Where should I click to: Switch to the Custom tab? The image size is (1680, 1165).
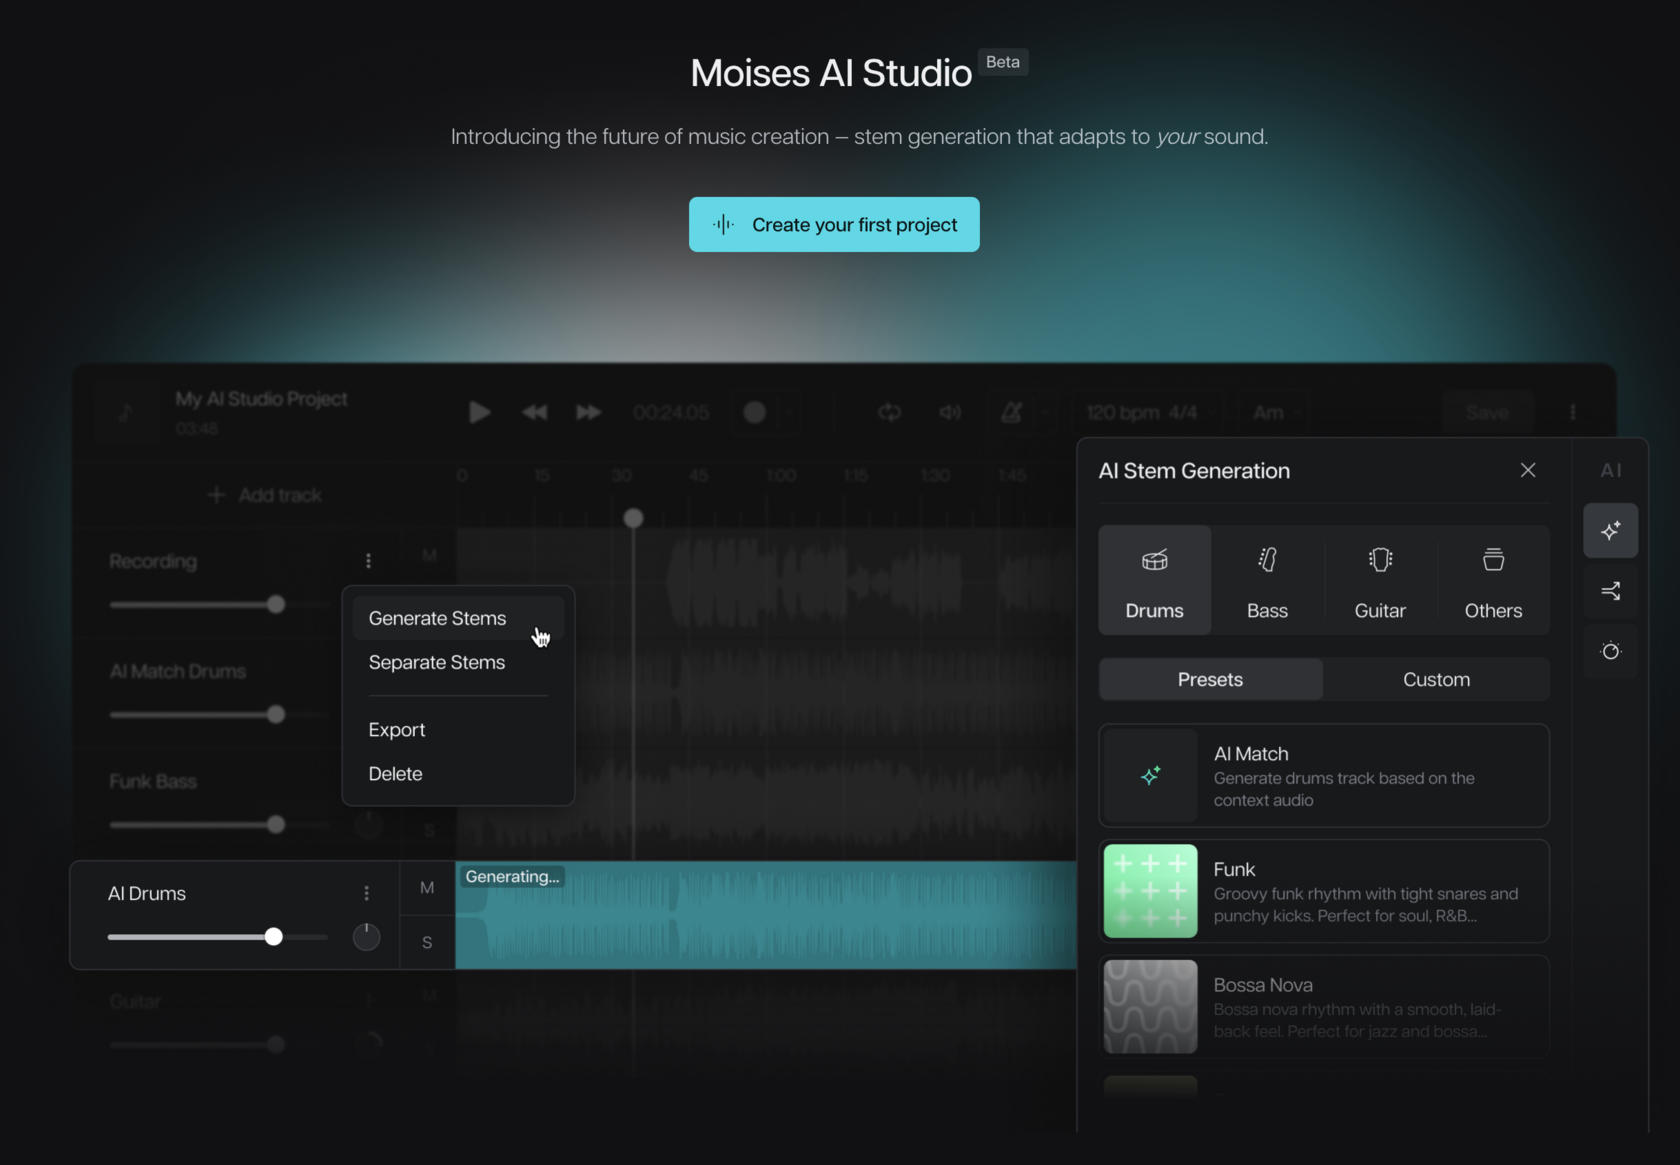click(x=1437, y=679)
